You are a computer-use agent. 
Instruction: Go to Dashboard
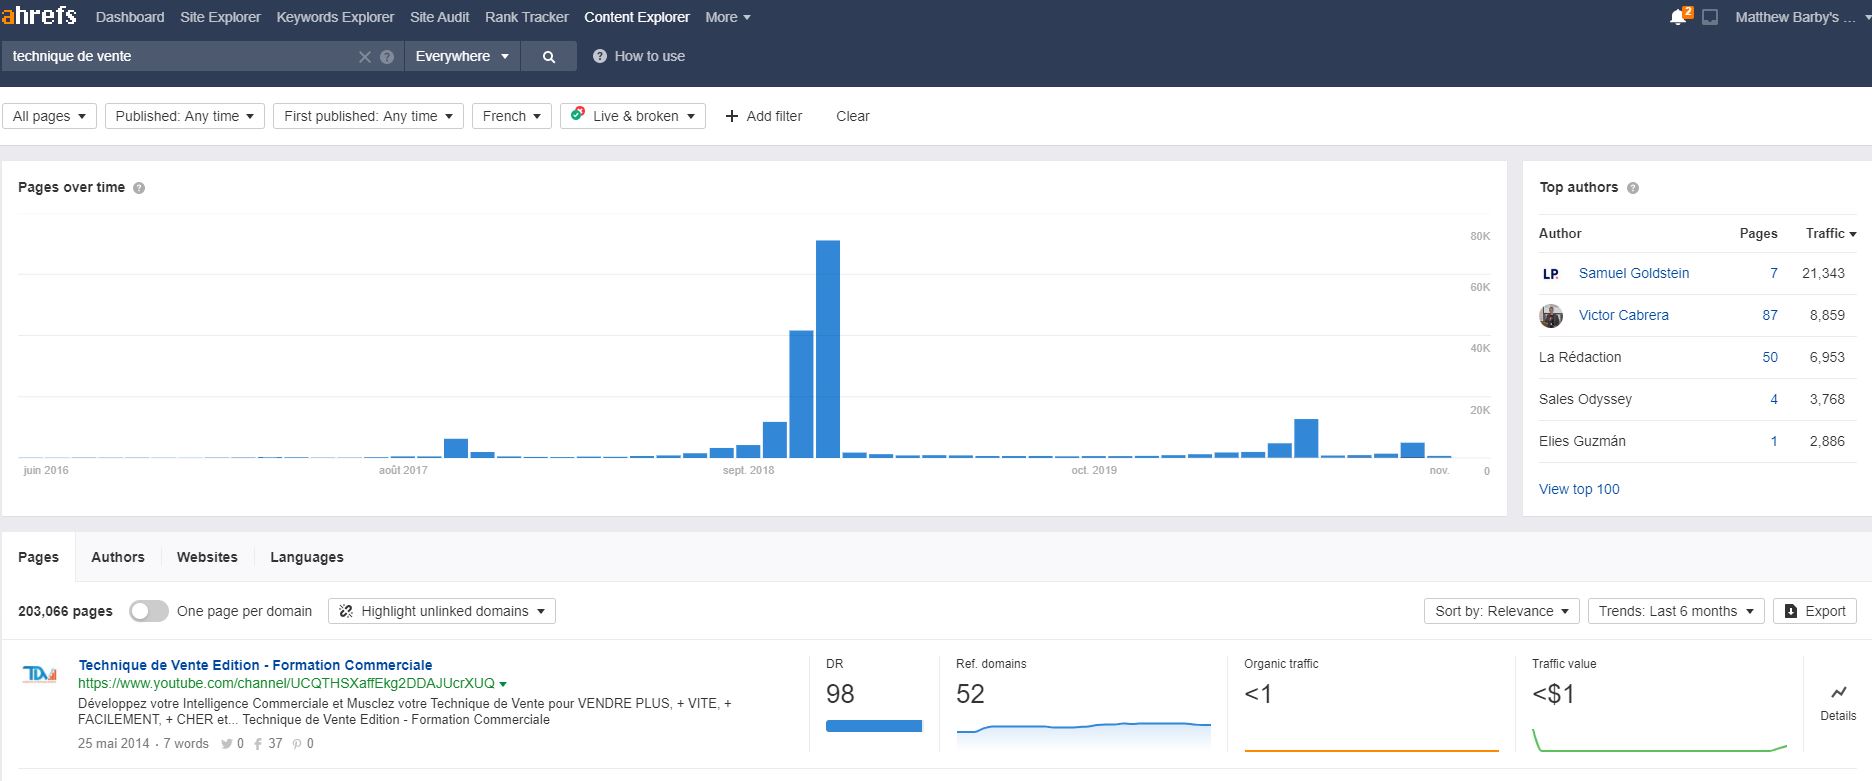coord(130,17)
